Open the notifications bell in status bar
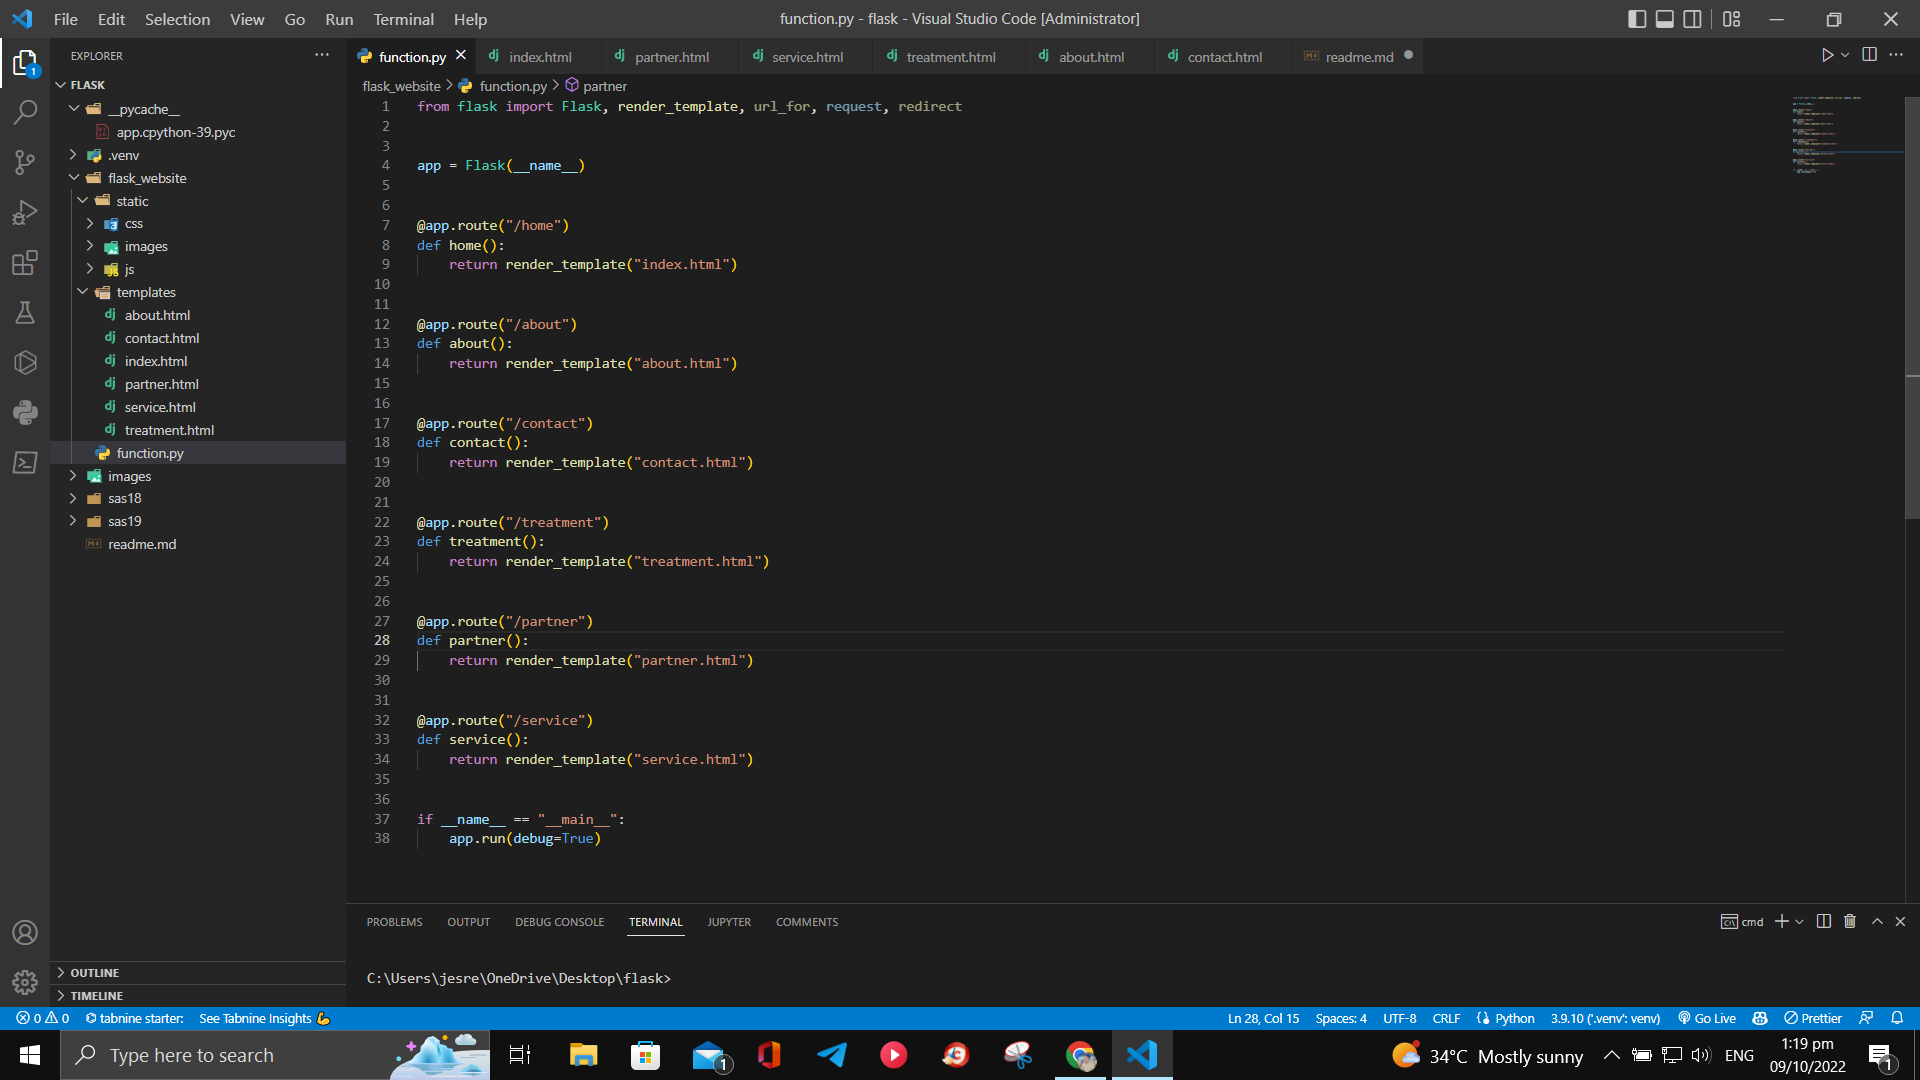 1899,1018
